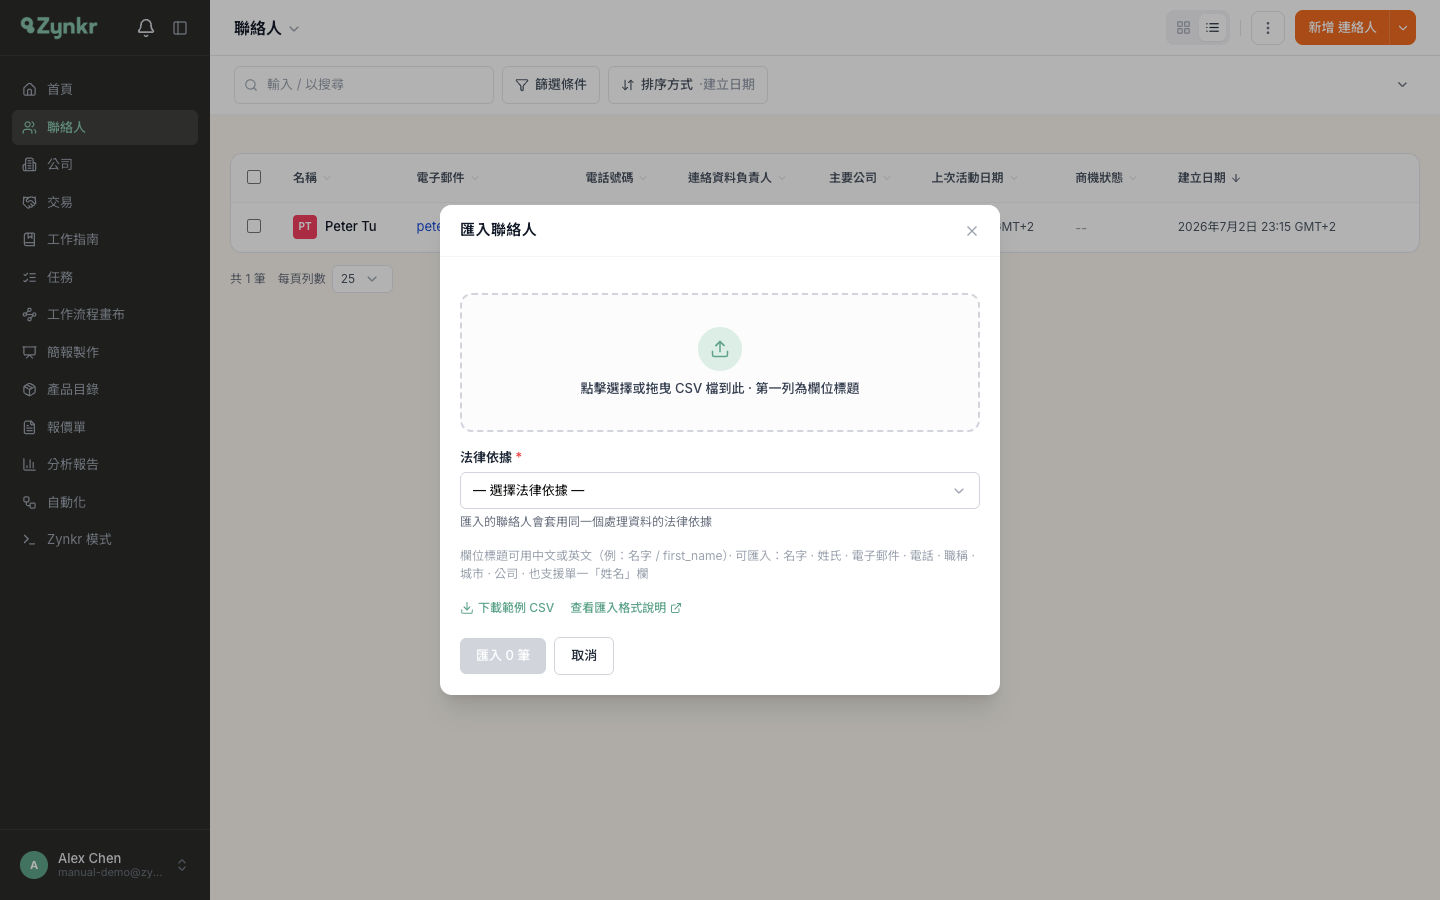Click the 2026年7月2日 23:15 creation date cell
Viewport: 1440px width, 900px height.
tap(1257, 227)
